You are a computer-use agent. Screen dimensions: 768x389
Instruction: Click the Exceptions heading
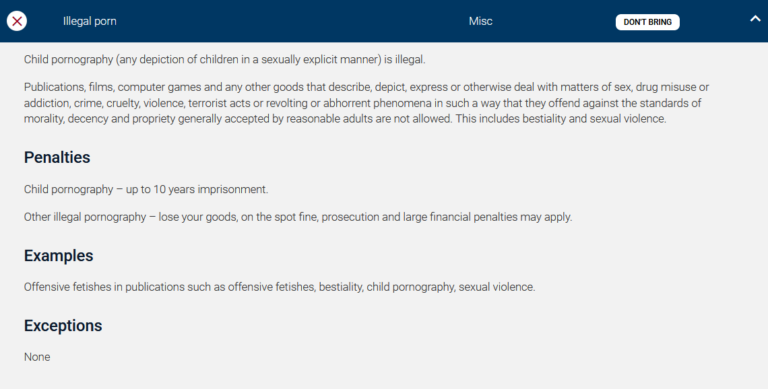[x=63, y=326]
